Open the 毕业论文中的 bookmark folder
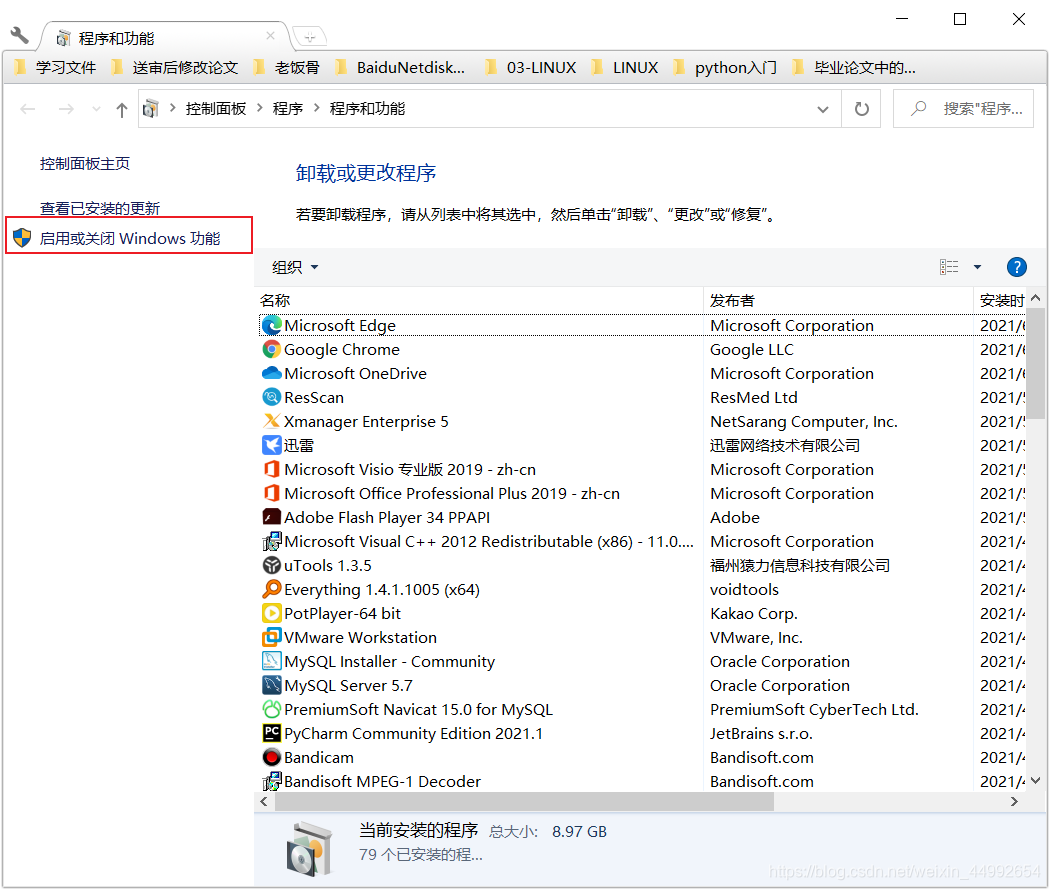Image resolution: width=1050 pixels, height=890 pixels. tap(854, 68)
